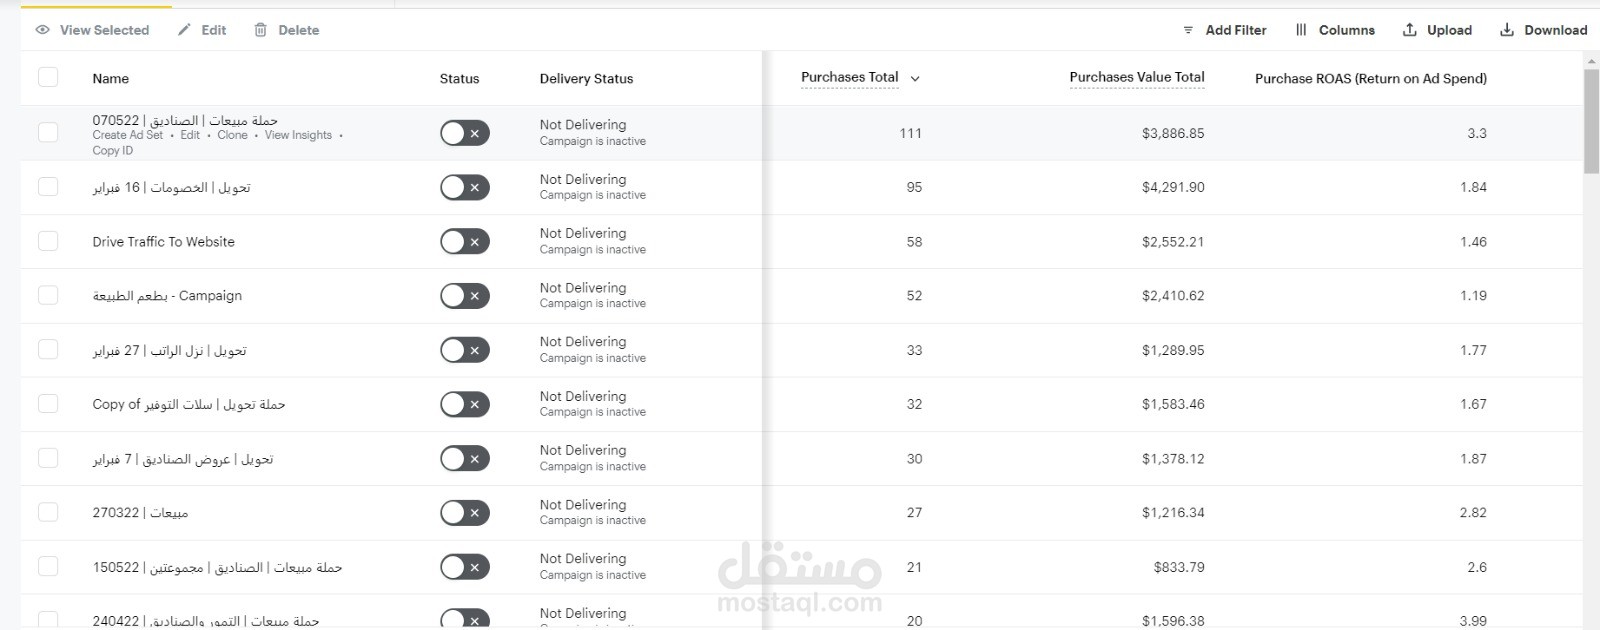Sort by Purchase ROAS column header
1600x630 pixels.
[x=1370, y=78]
